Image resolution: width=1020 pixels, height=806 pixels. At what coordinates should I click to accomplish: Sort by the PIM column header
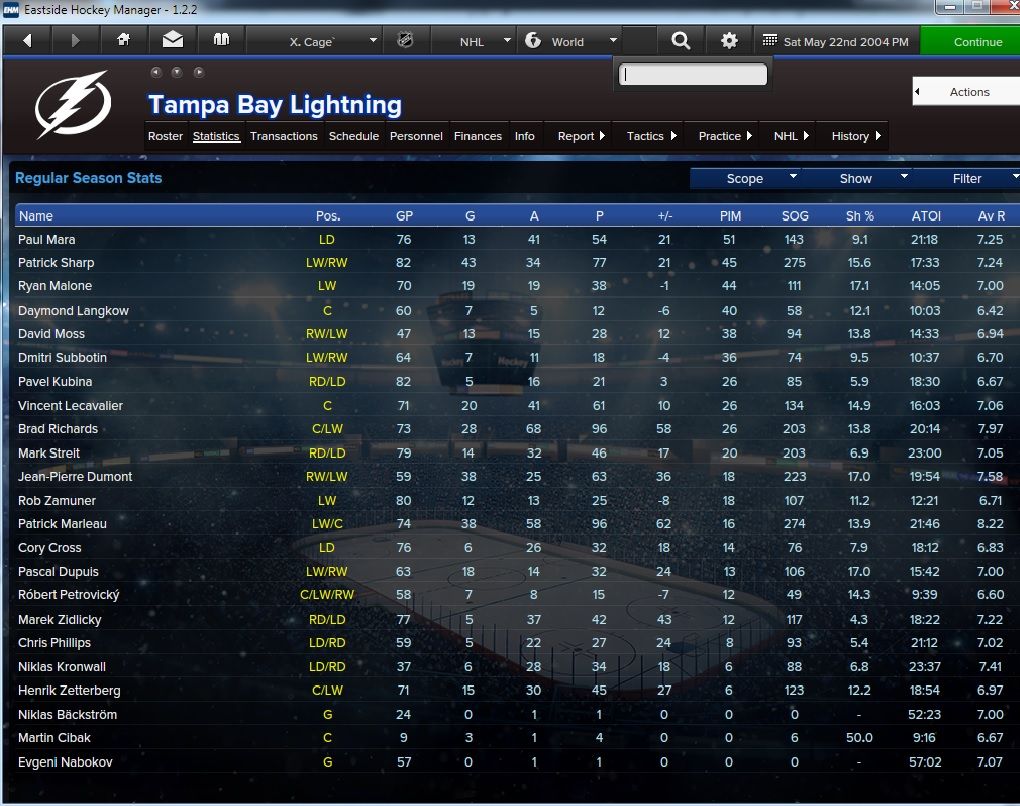point(730,216)
